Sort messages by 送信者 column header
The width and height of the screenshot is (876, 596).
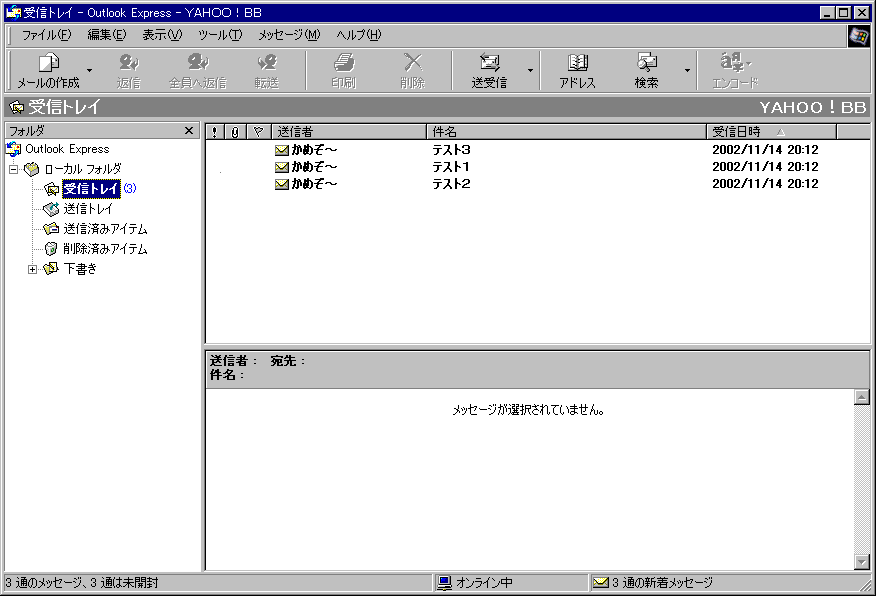click(x=349, y=132)
